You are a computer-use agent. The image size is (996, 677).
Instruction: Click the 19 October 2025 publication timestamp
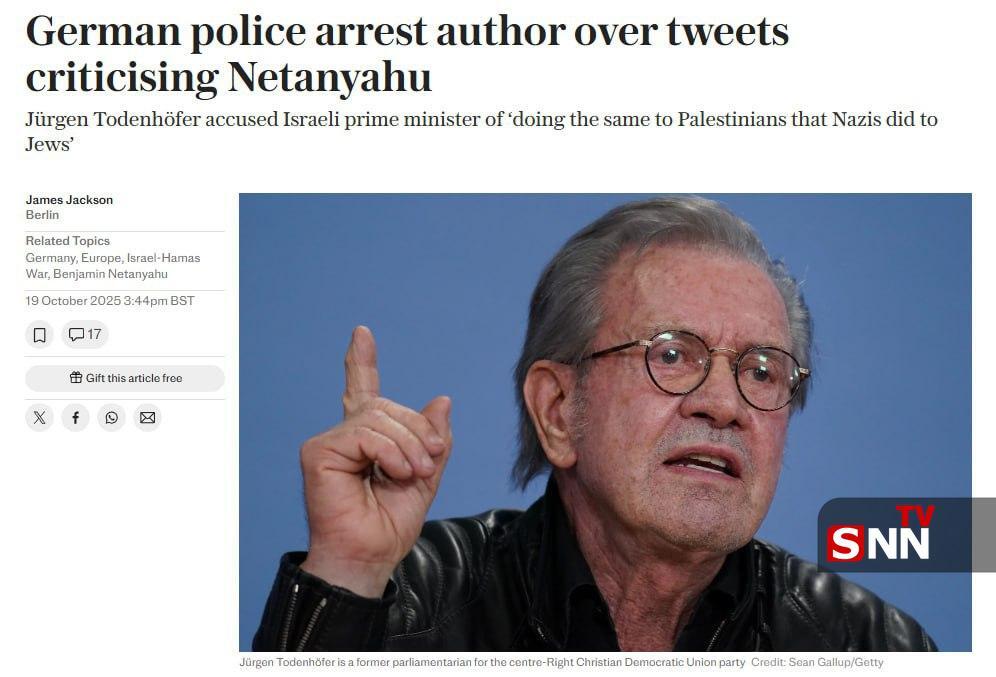pos(110,301)
